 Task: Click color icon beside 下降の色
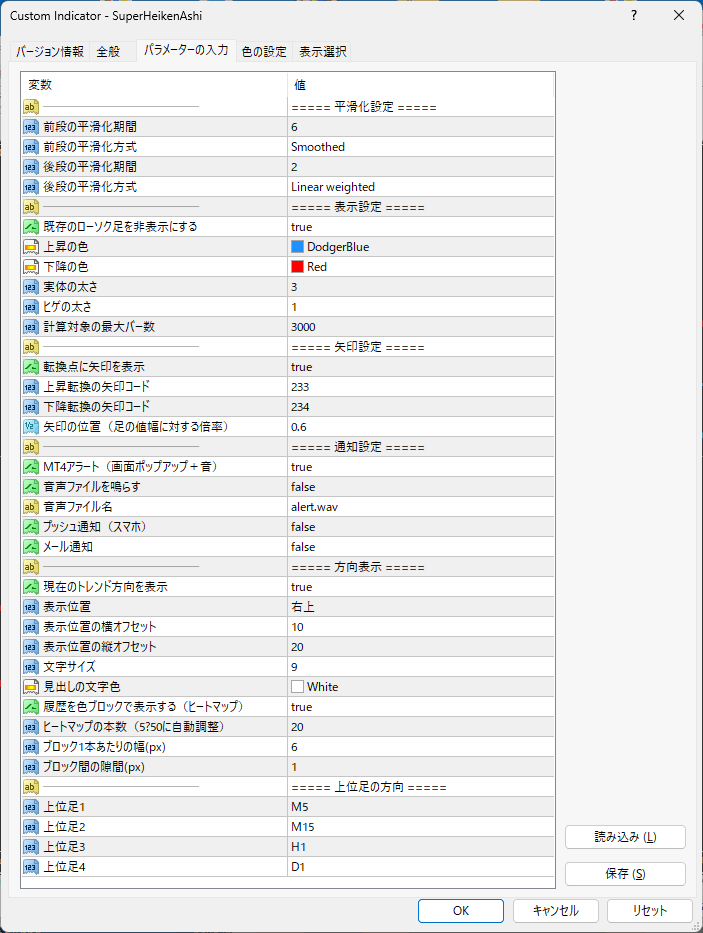(30, 267)
